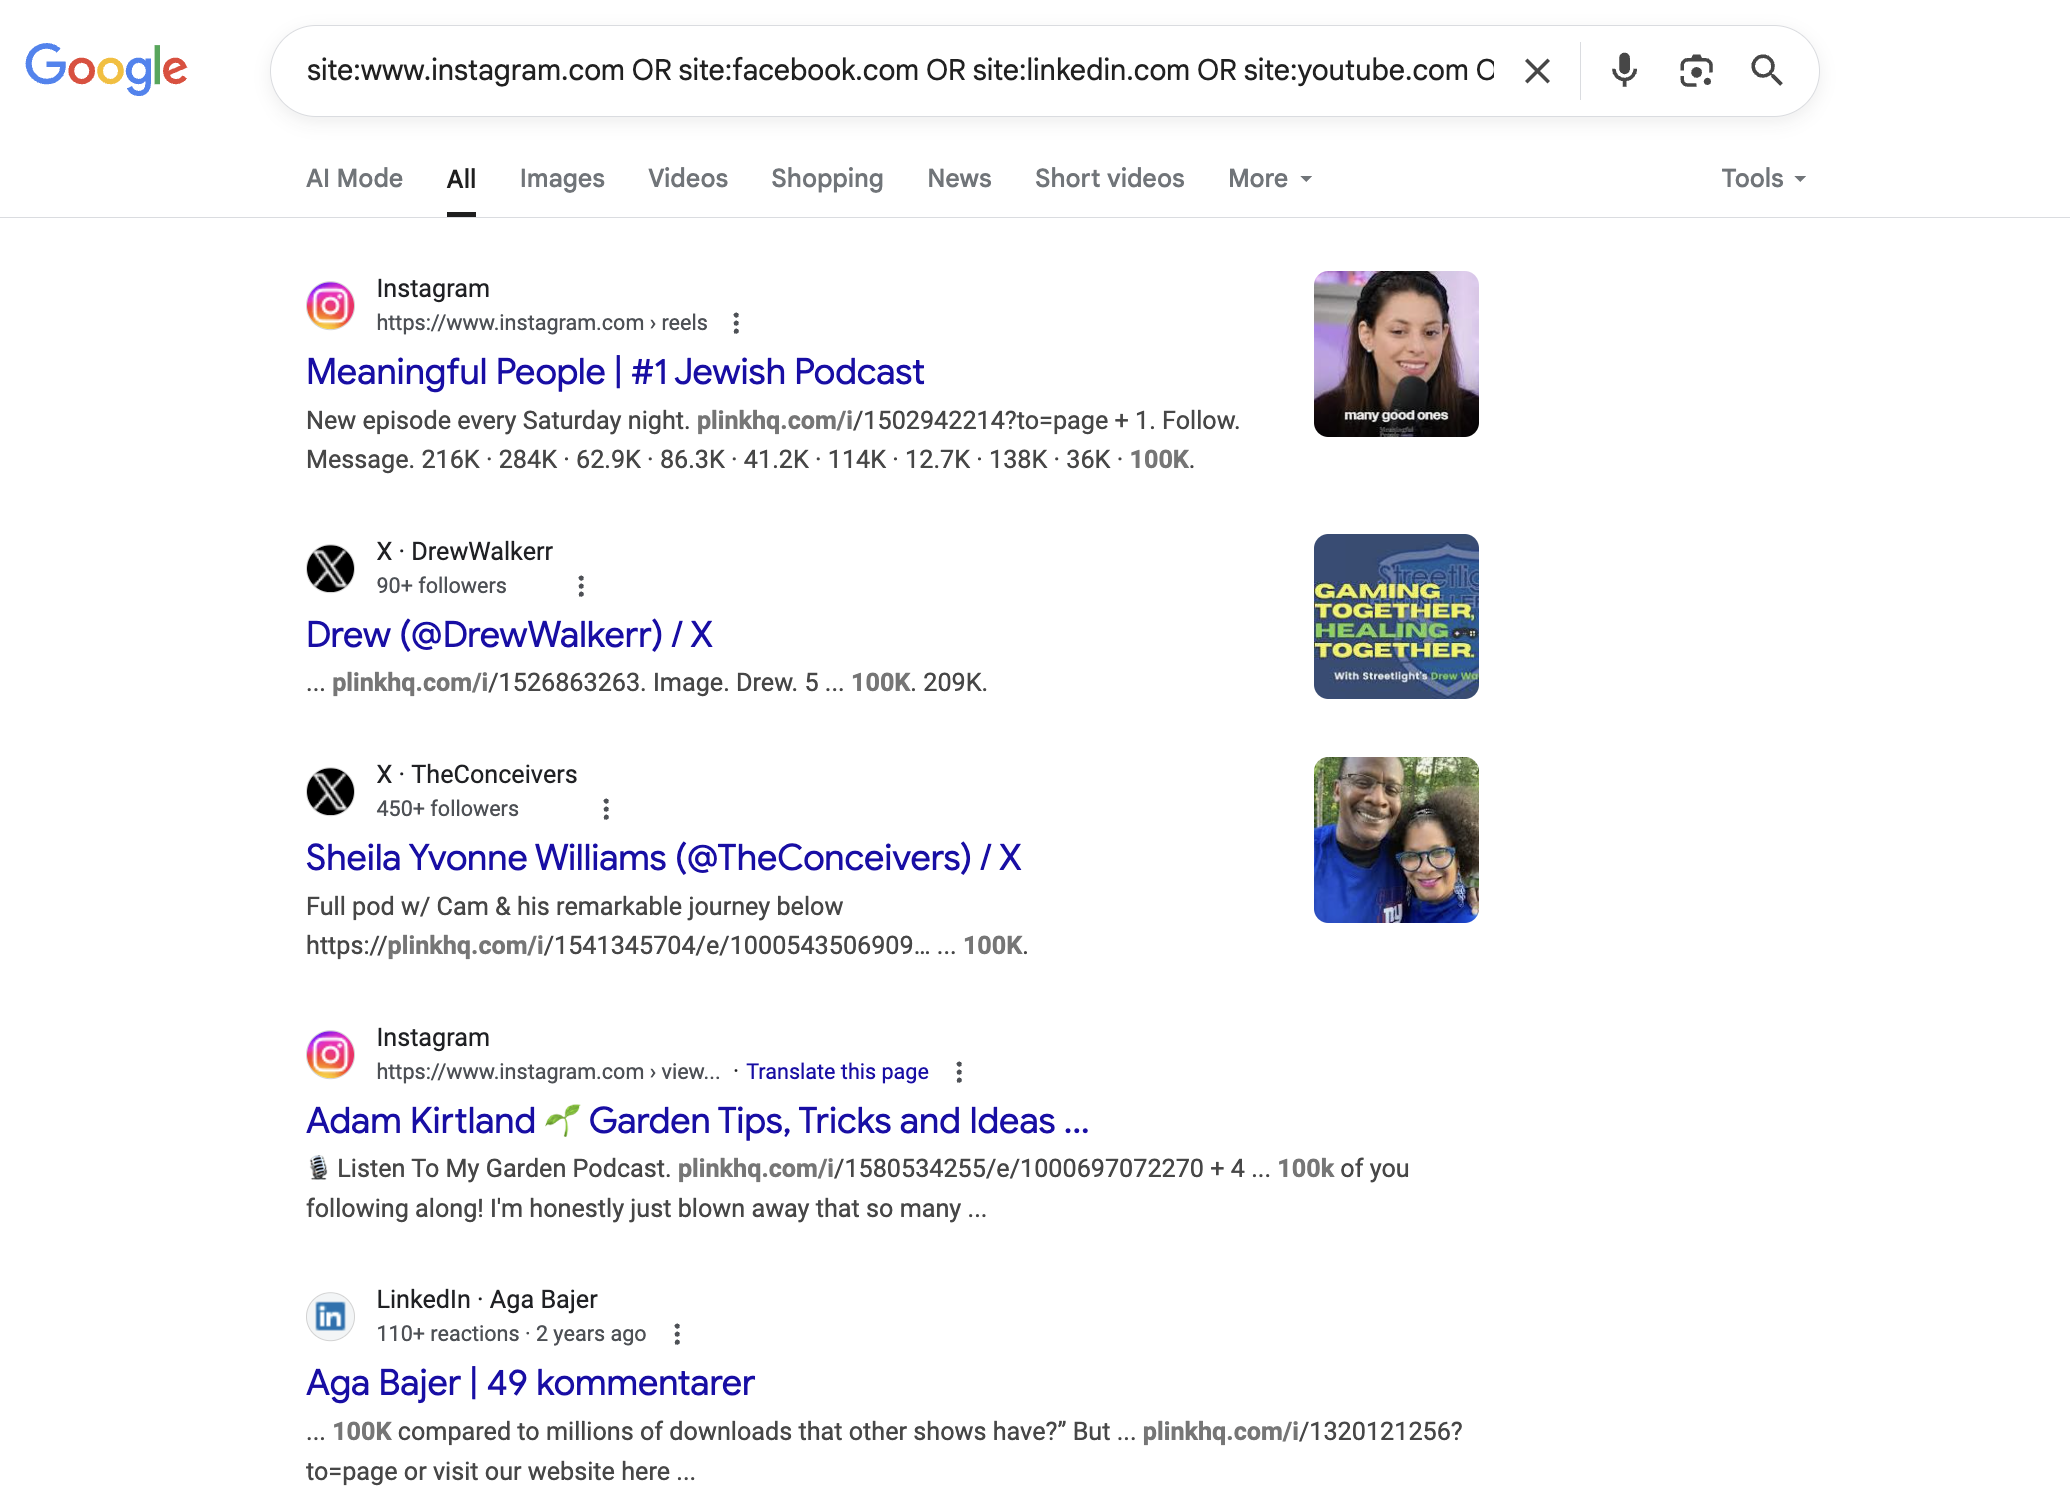The width and height of the screenshot is (2070, 1512).
Task: Click Translate this page link
Action: [837, 1072]
